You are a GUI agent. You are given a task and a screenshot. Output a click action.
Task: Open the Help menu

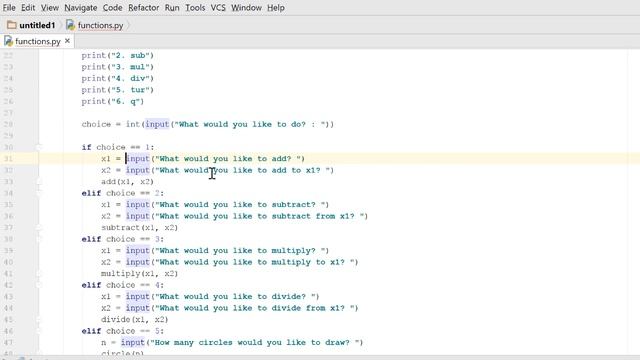pyautogui.click(x=276, y=8)
